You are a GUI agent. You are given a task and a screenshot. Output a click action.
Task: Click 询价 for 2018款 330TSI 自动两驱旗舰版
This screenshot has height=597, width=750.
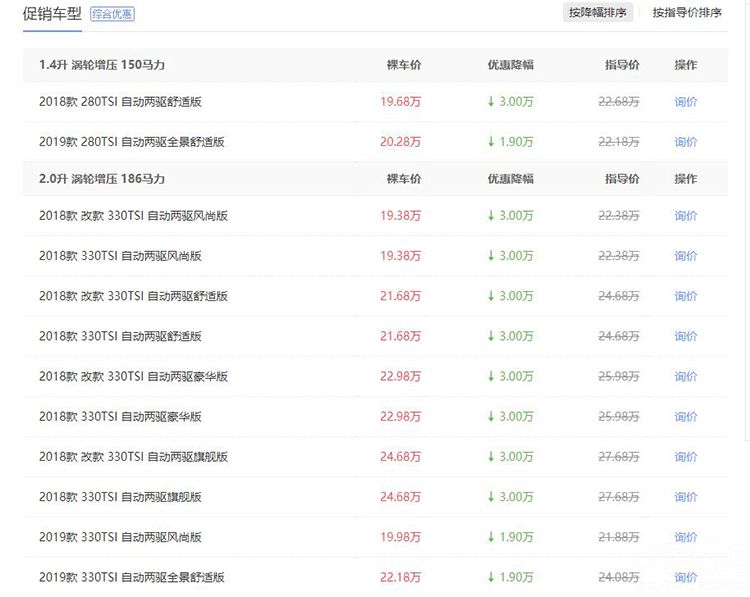(685, 497)
